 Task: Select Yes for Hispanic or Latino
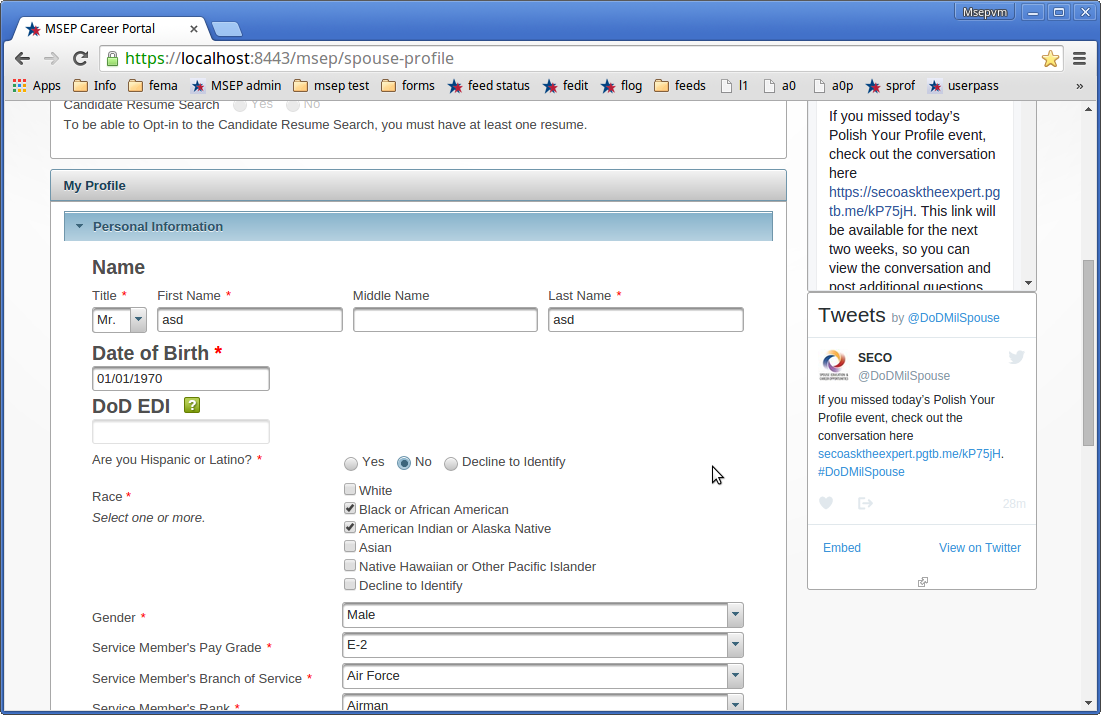[350, 464]
